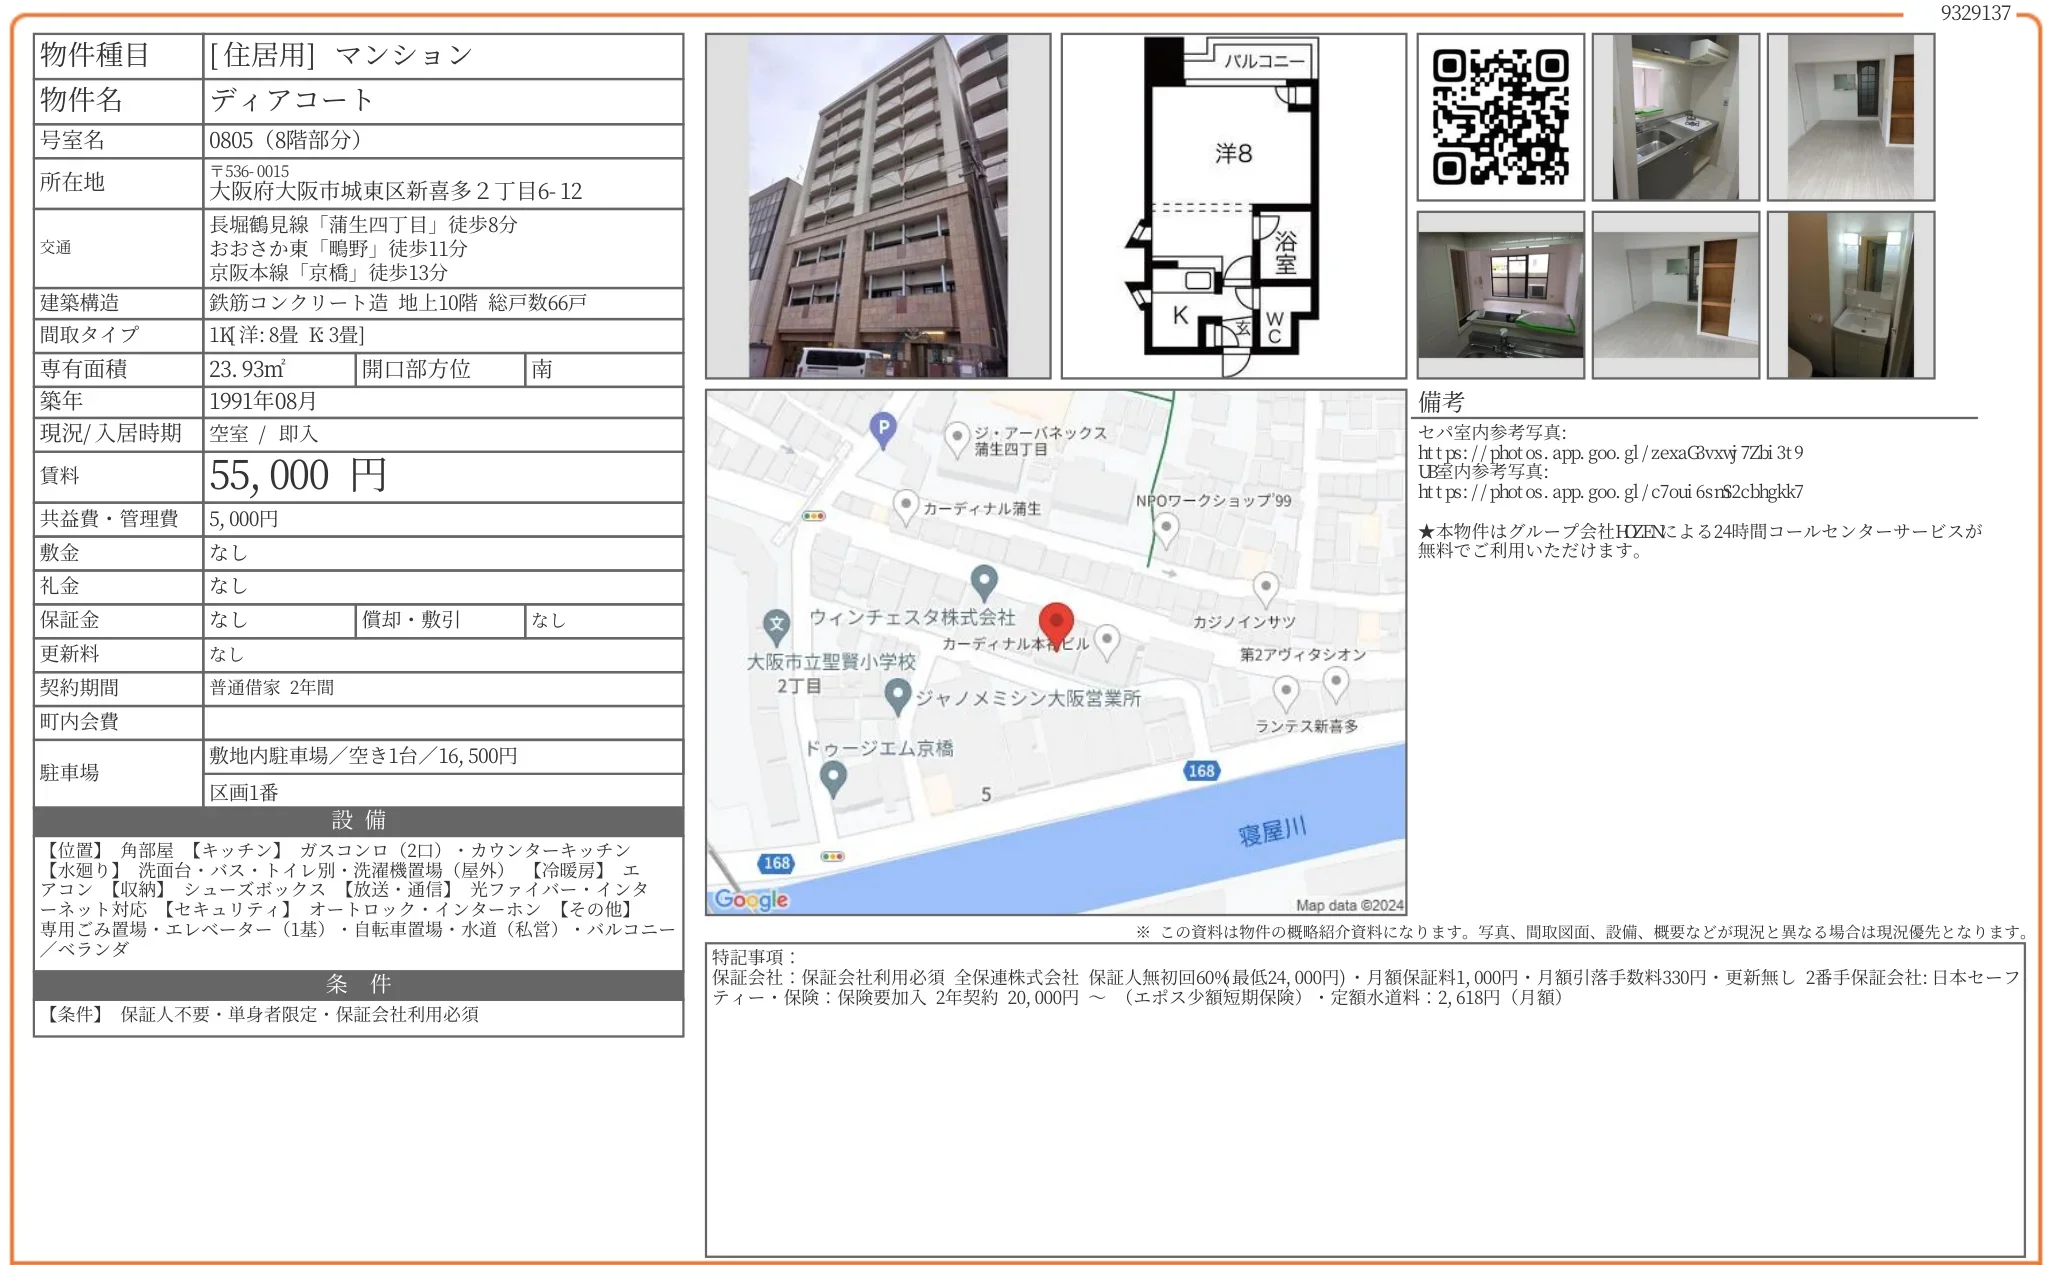Open the セパ室内参考写真 photos URL
The image size is (2056, 1265).
1610,453
